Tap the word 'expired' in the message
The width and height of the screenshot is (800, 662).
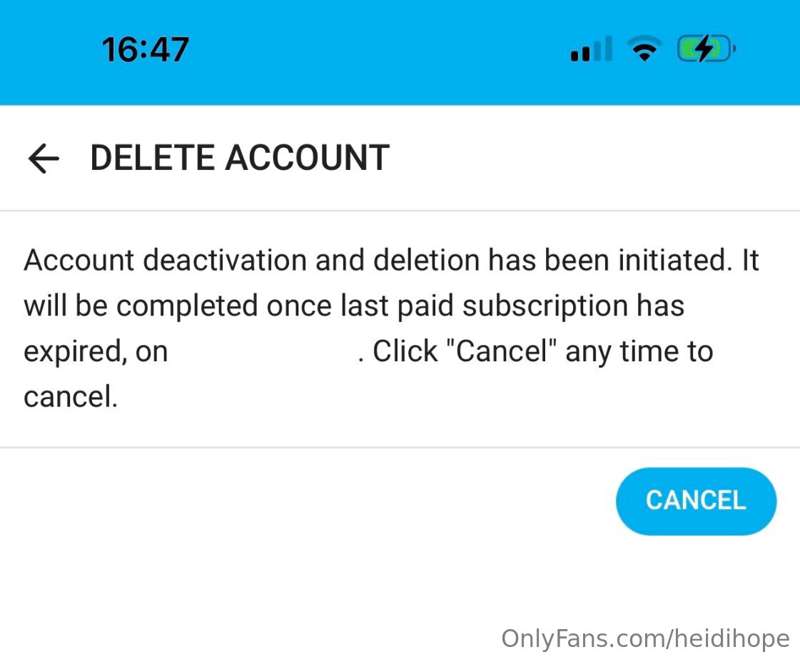point(73,352)
